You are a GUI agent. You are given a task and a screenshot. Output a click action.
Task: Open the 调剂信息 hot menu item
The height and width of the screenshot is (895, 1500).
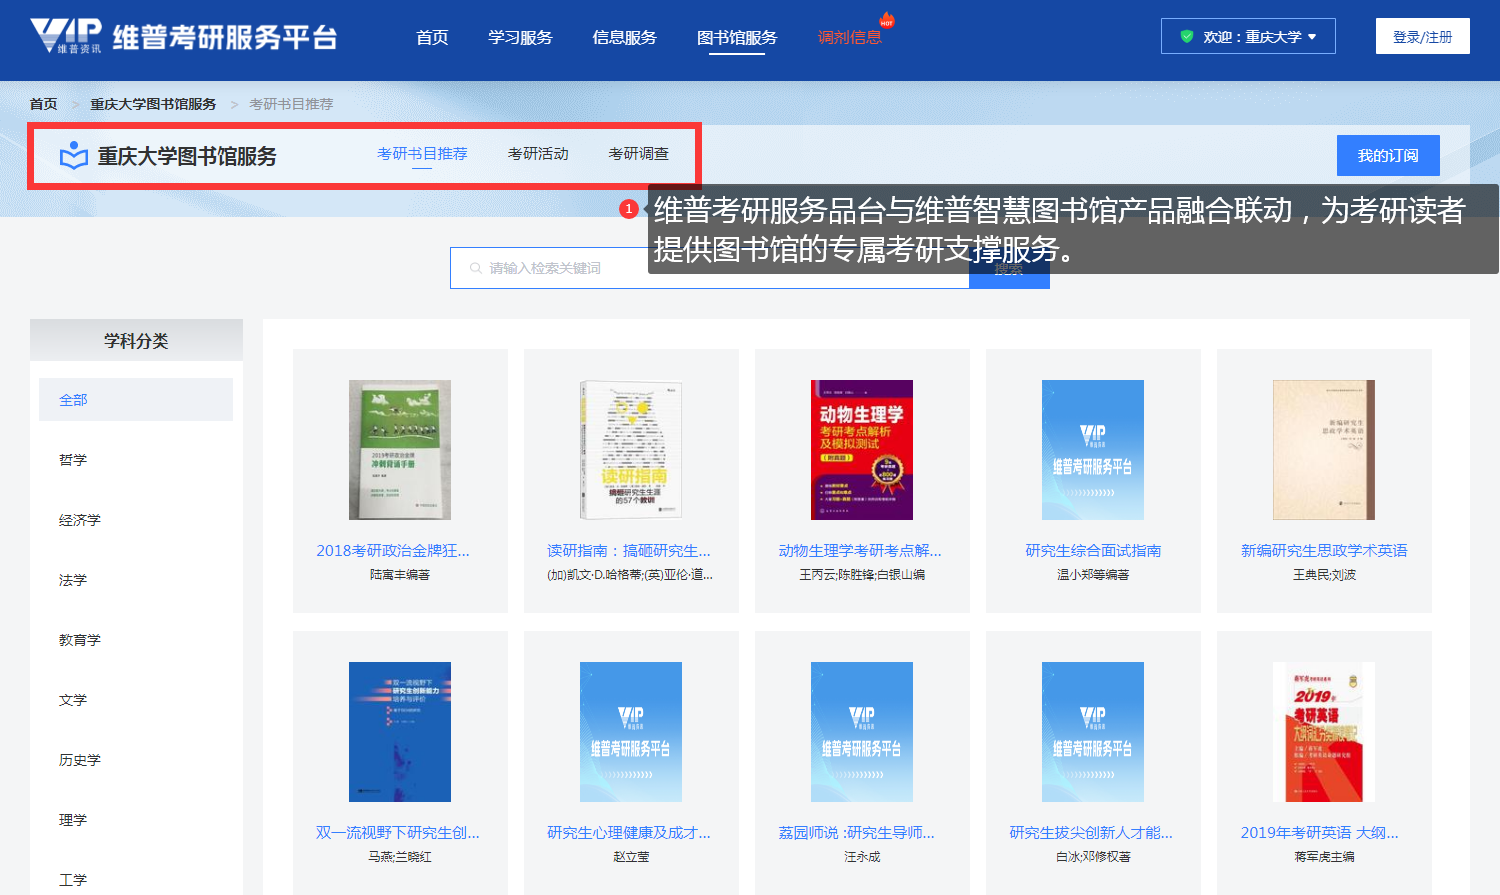849,37
